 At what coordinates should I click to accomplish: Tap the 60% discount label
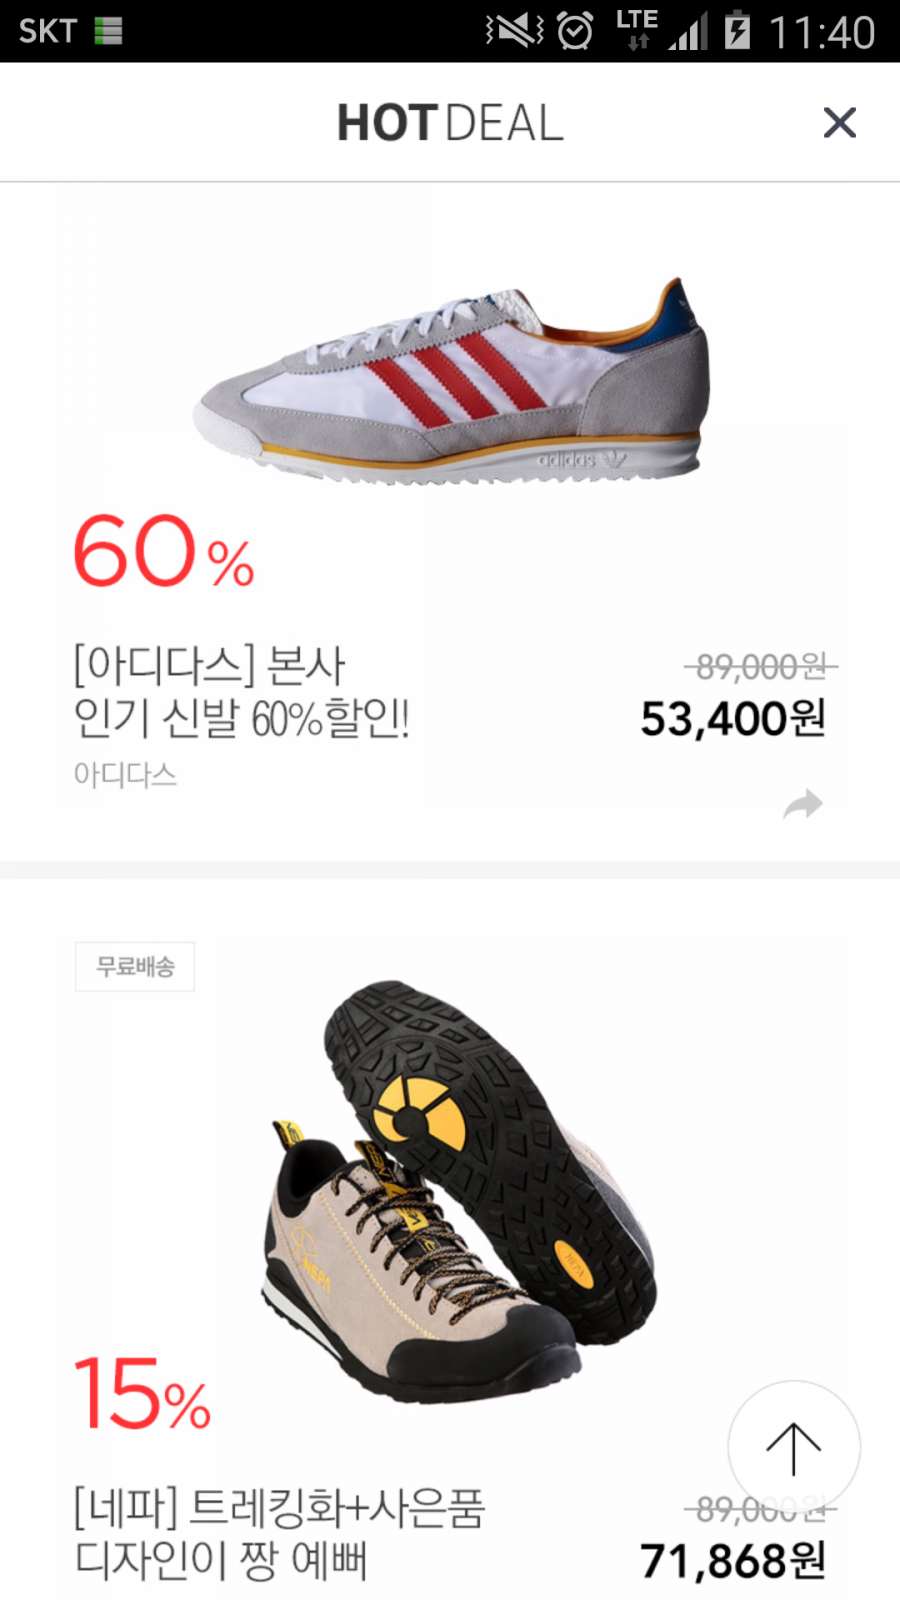164,551
